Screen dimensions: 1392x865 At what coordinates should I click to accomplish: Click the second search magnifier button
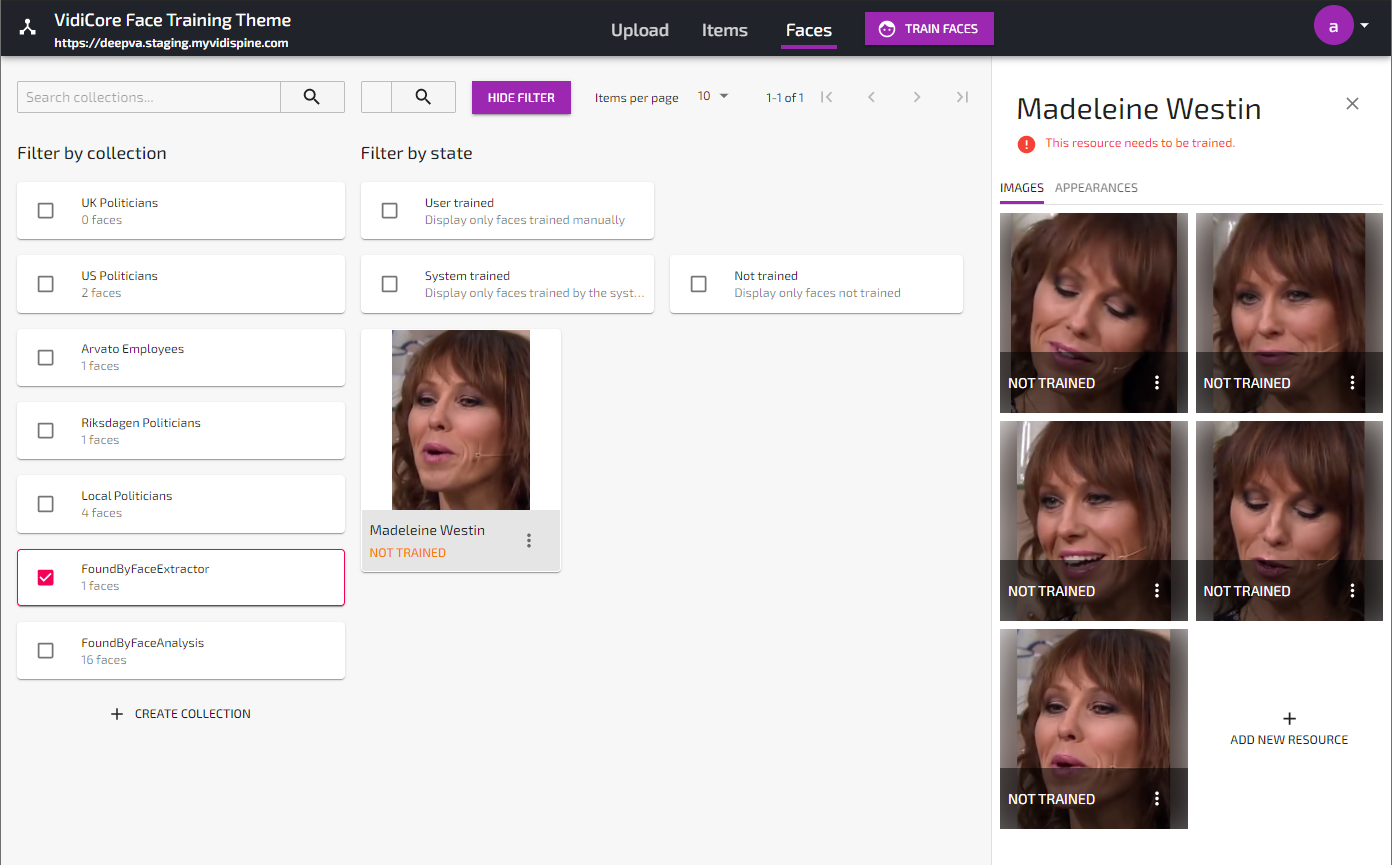423,97
